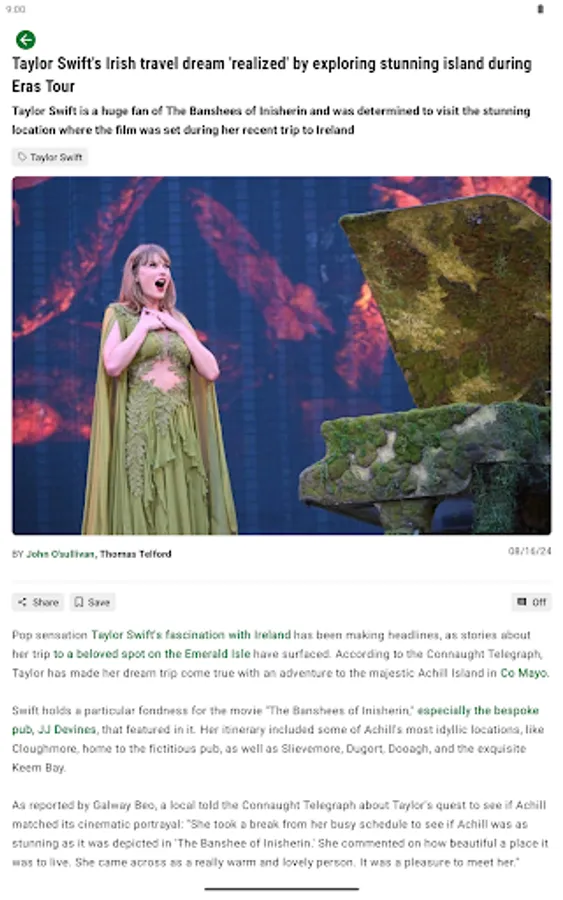Tap the green back arrow icon
The height and width of the screenshot is (900, 563).
[26, 40]
